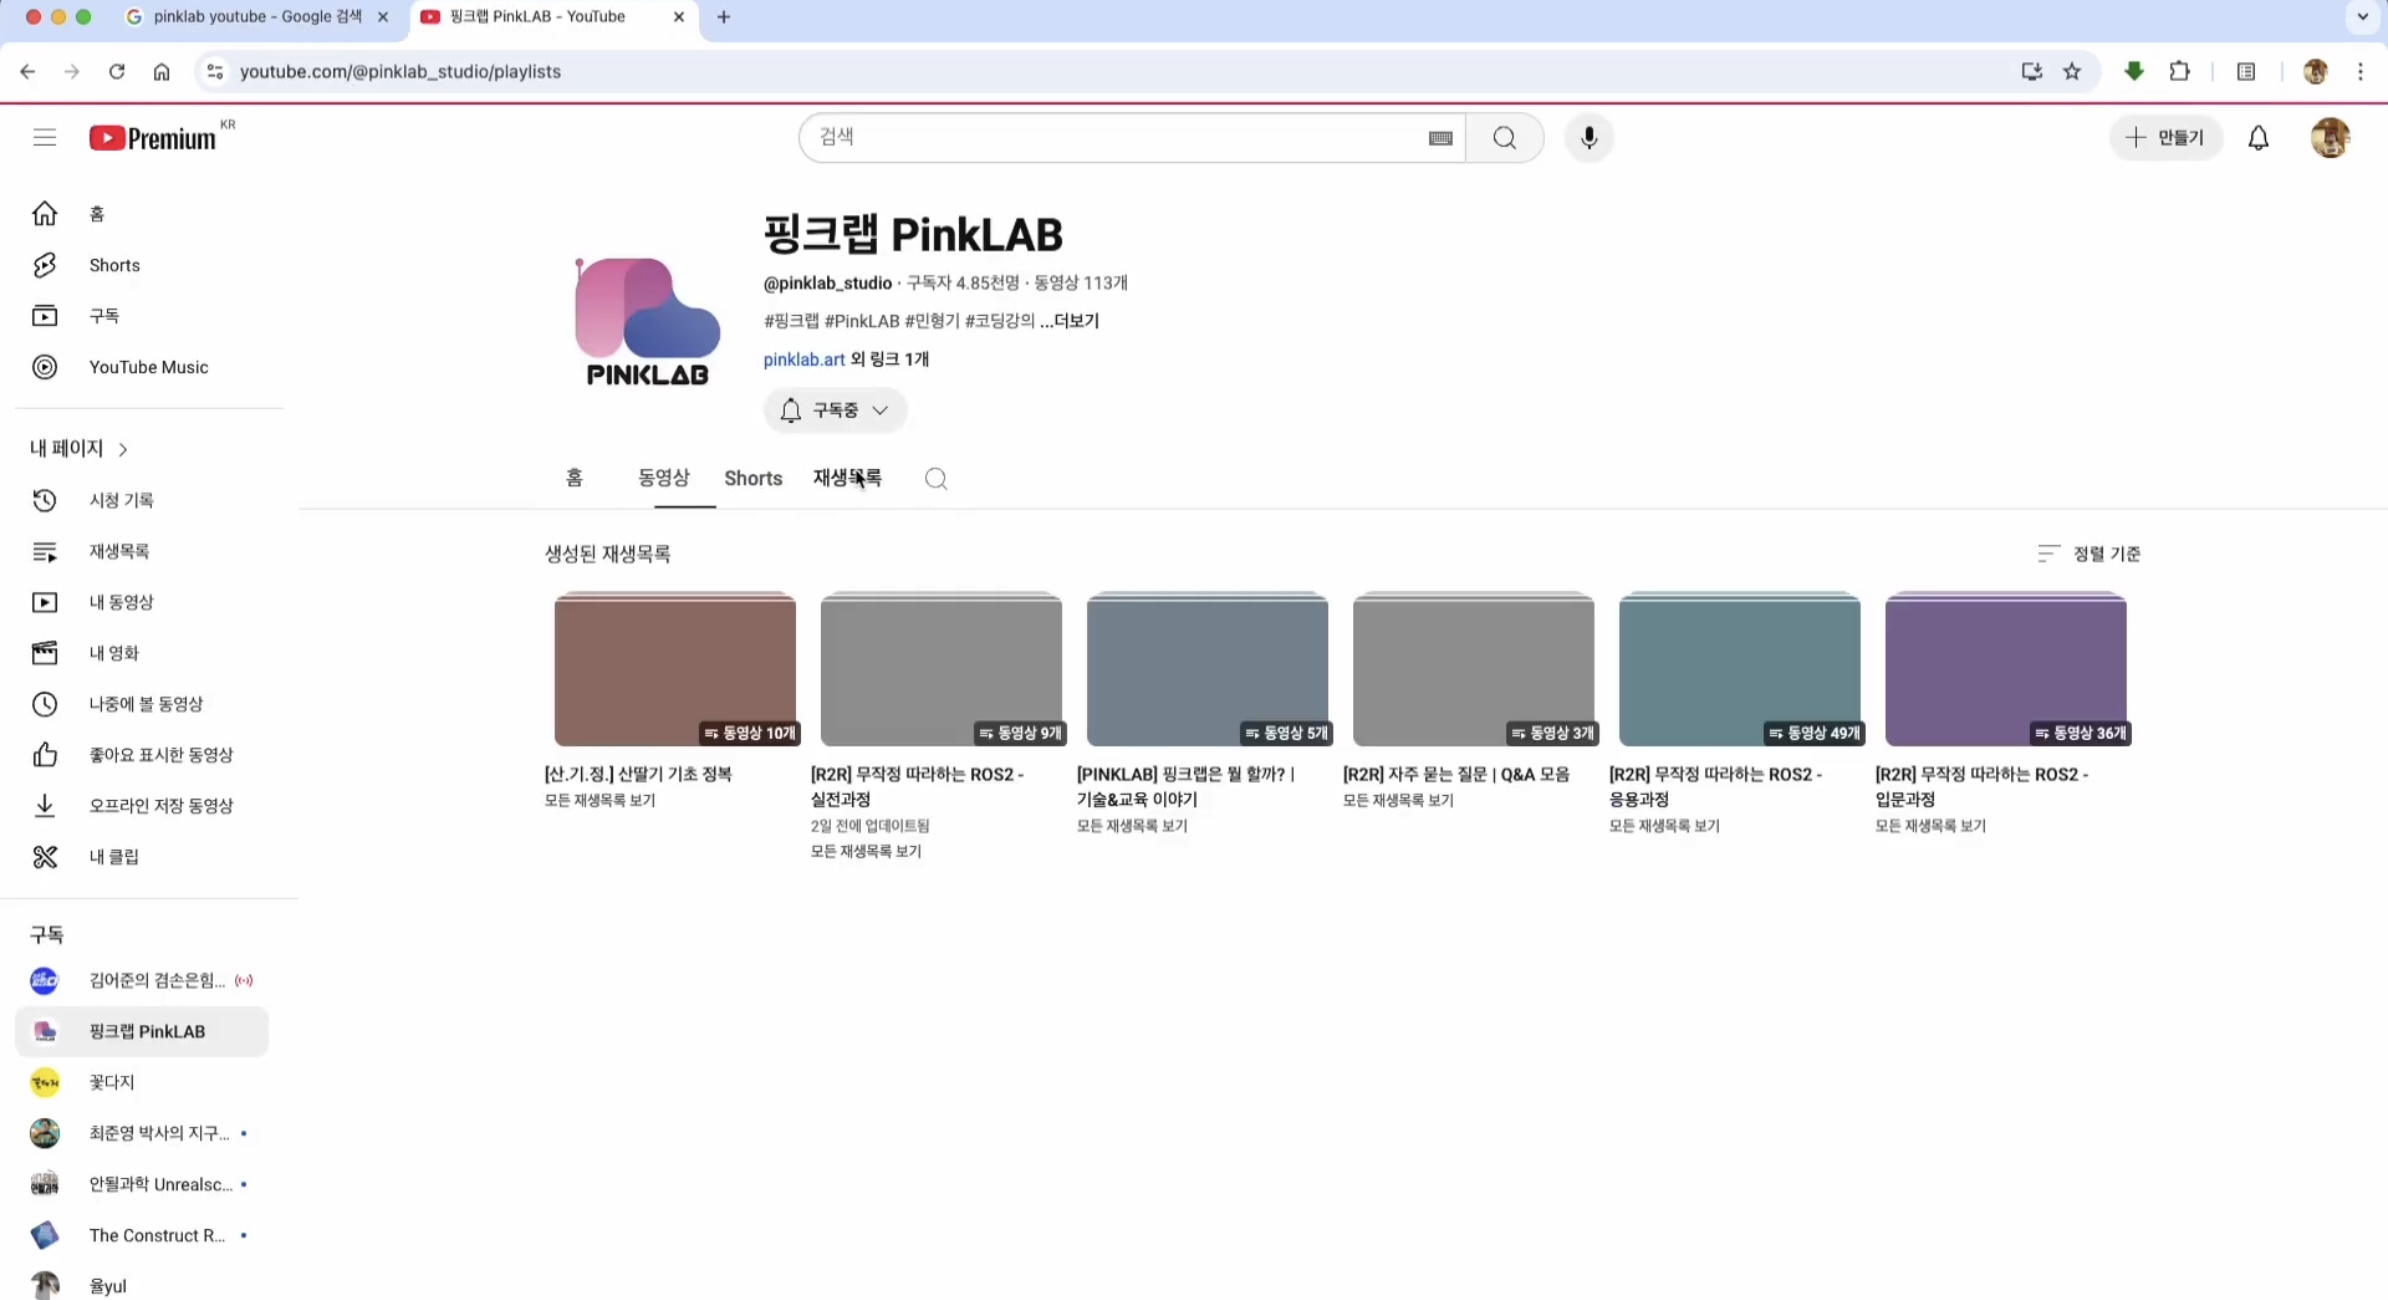
Task: Switch to the channel Shorts tab
Action: (x=753, y=478)
